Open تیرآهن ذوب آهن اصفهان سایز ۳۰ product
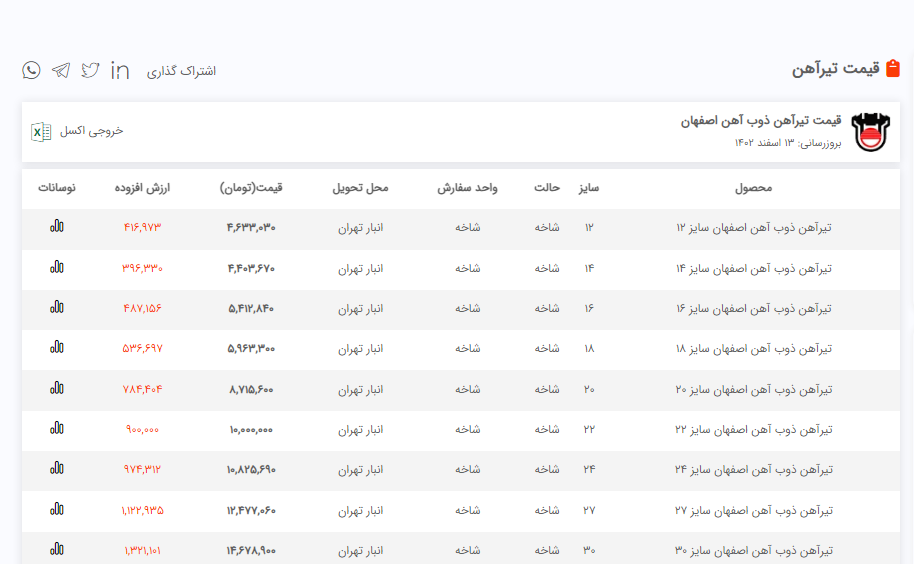This screenshot has height=564, width=914. pos(753,550)
